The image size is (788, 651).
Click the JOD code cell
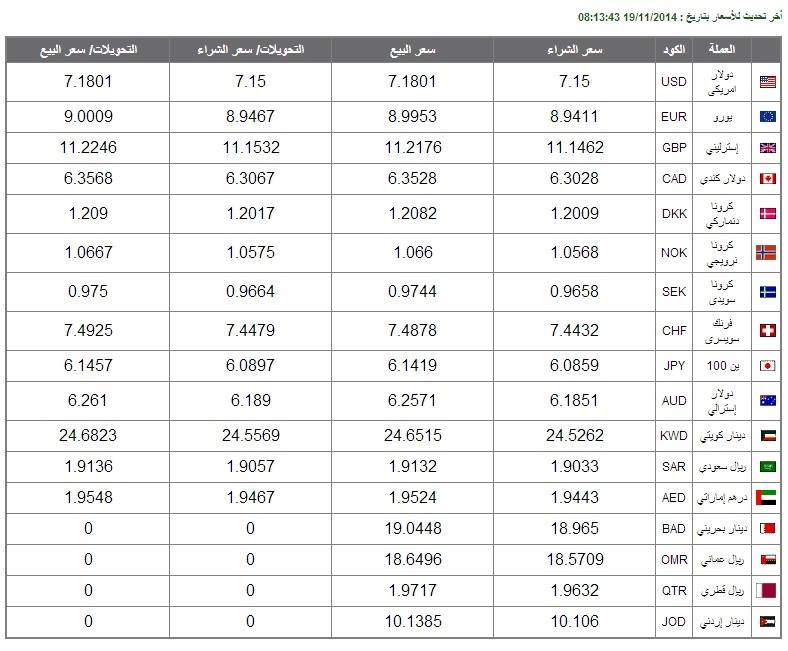(x=674, y=622)
